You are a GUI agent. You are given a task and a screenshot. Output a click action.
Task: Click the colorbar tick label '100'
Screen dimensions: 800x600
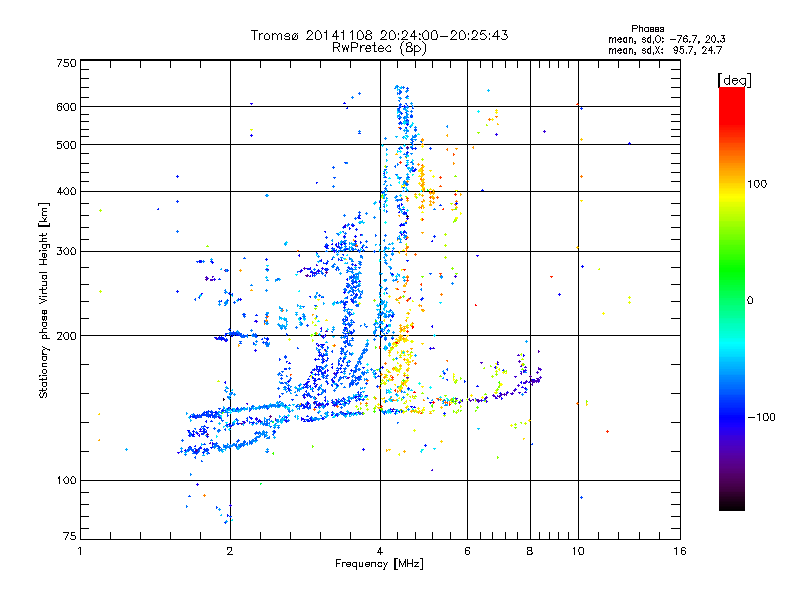point(757,184)
